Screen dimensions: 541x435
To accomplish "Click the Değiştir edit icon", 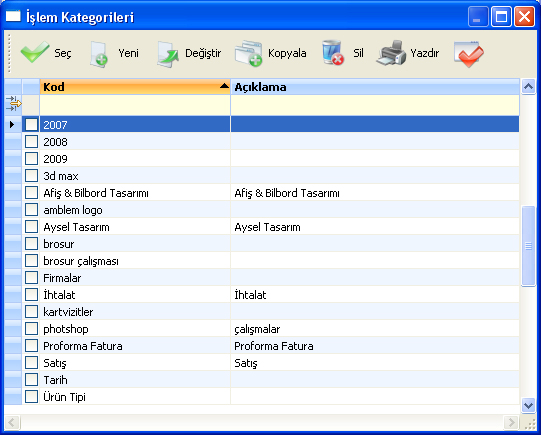I will (x=167, y=54).
